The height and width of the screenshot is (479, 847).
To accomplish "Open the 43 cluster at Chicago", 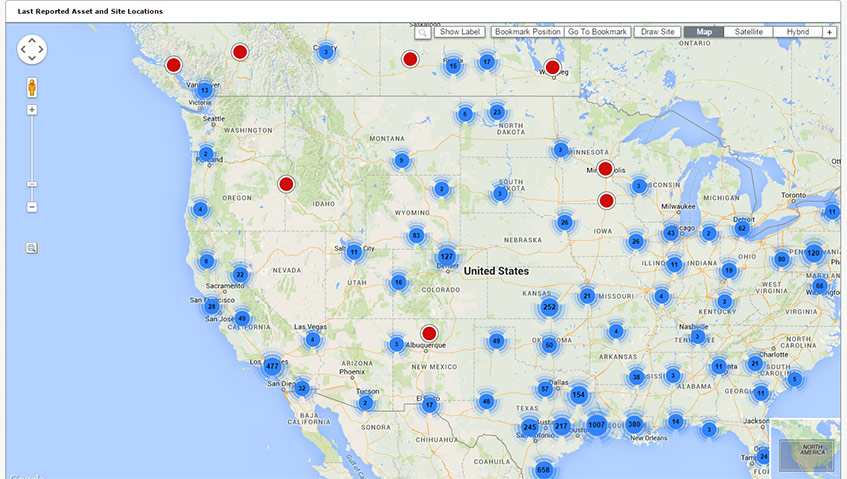I will pos(670,233).
